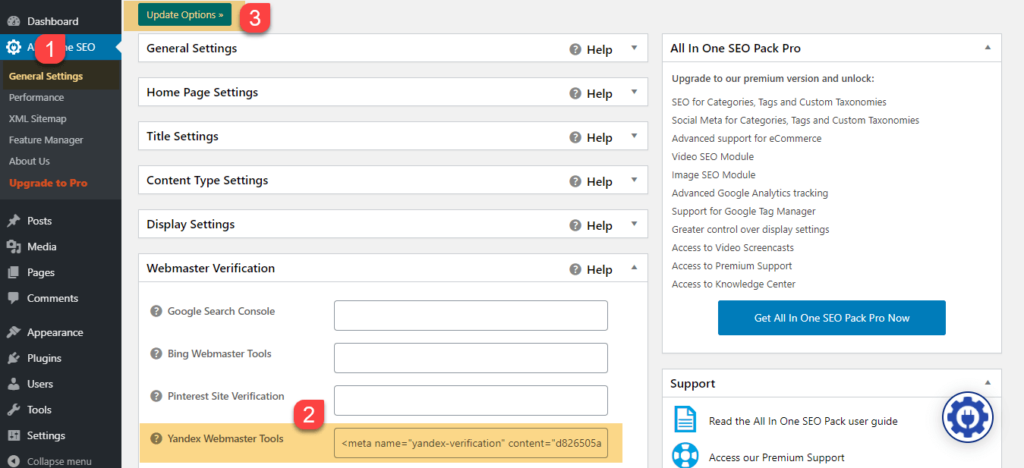Click help icon beside Yandex Webmaster Tools
The image size is (1024, 468).
(156, 439)
